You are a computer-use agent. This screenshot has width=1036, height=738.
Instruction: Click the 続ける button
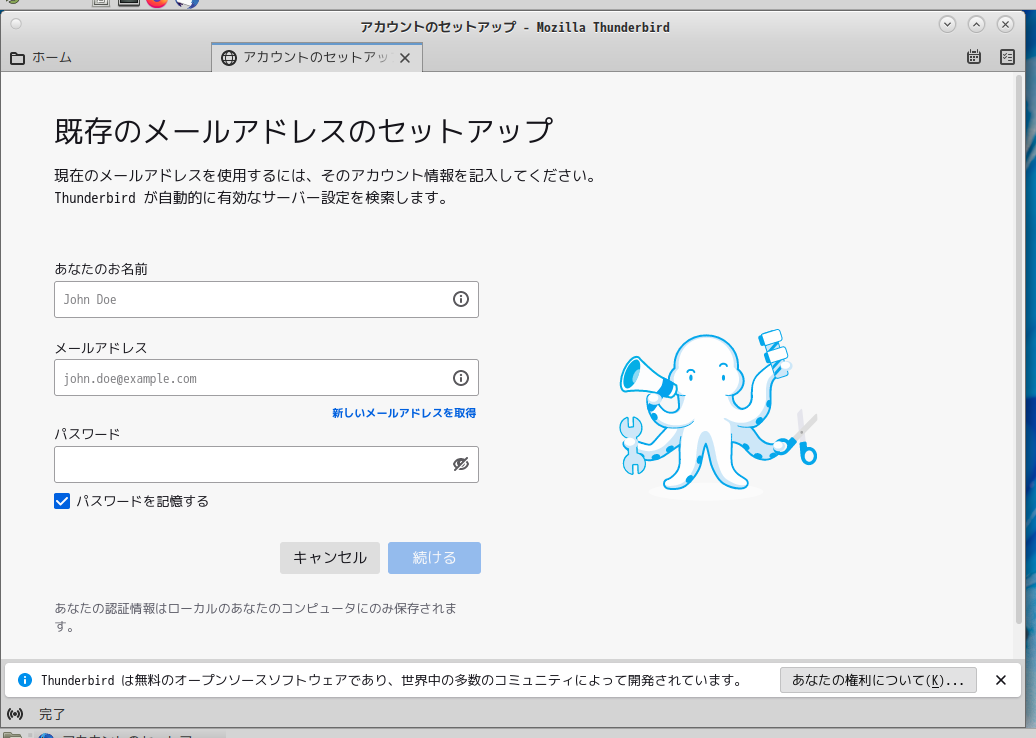point(434,558)
